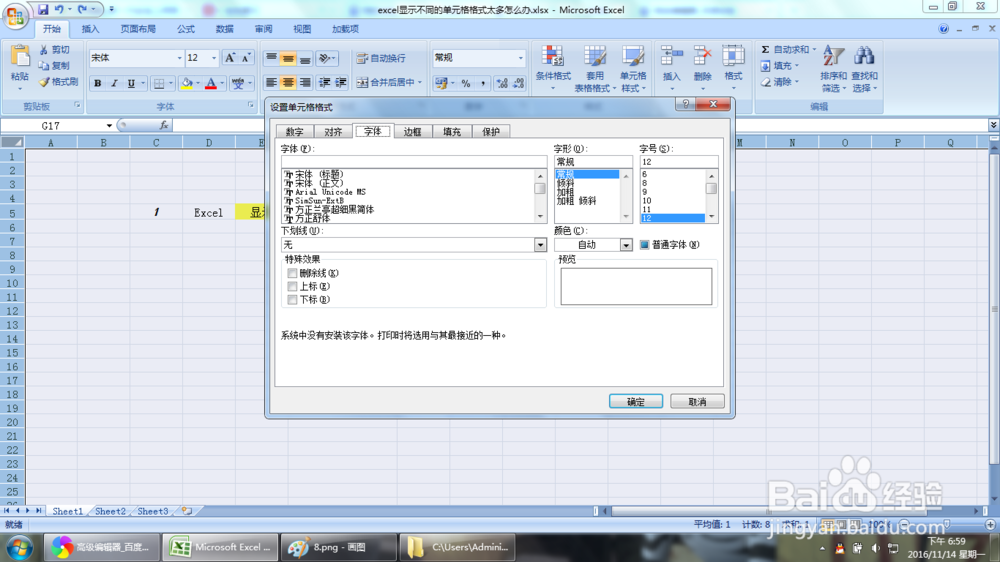Expand the ribbon font size dropdown
The width and height of the screenshot is (1000, 562).
214,58
